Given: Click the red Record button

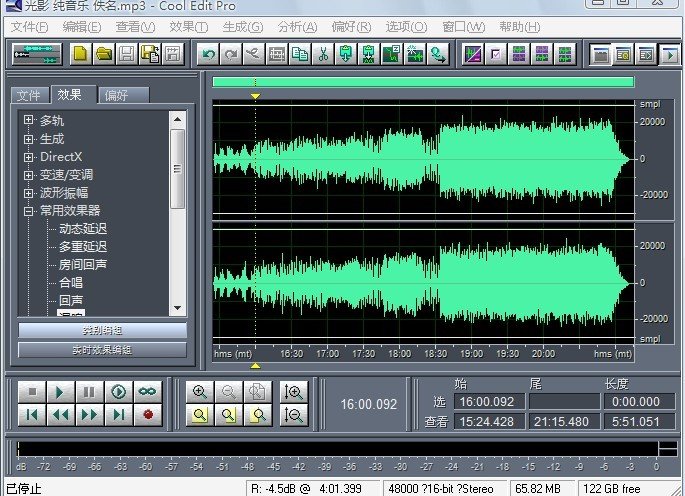Looking at the screenshot, I should (x=148, y=414).
